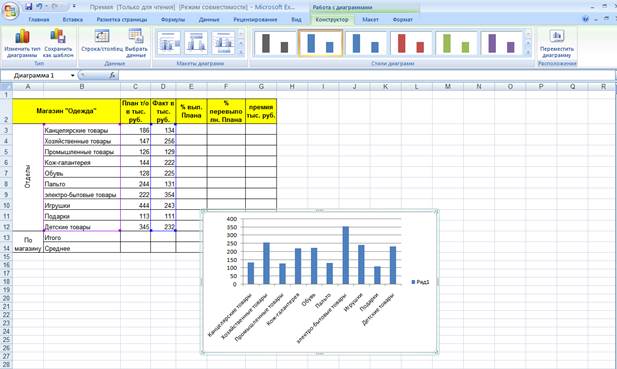
Task: Apply the green chart style
Action: pos(456,43)
